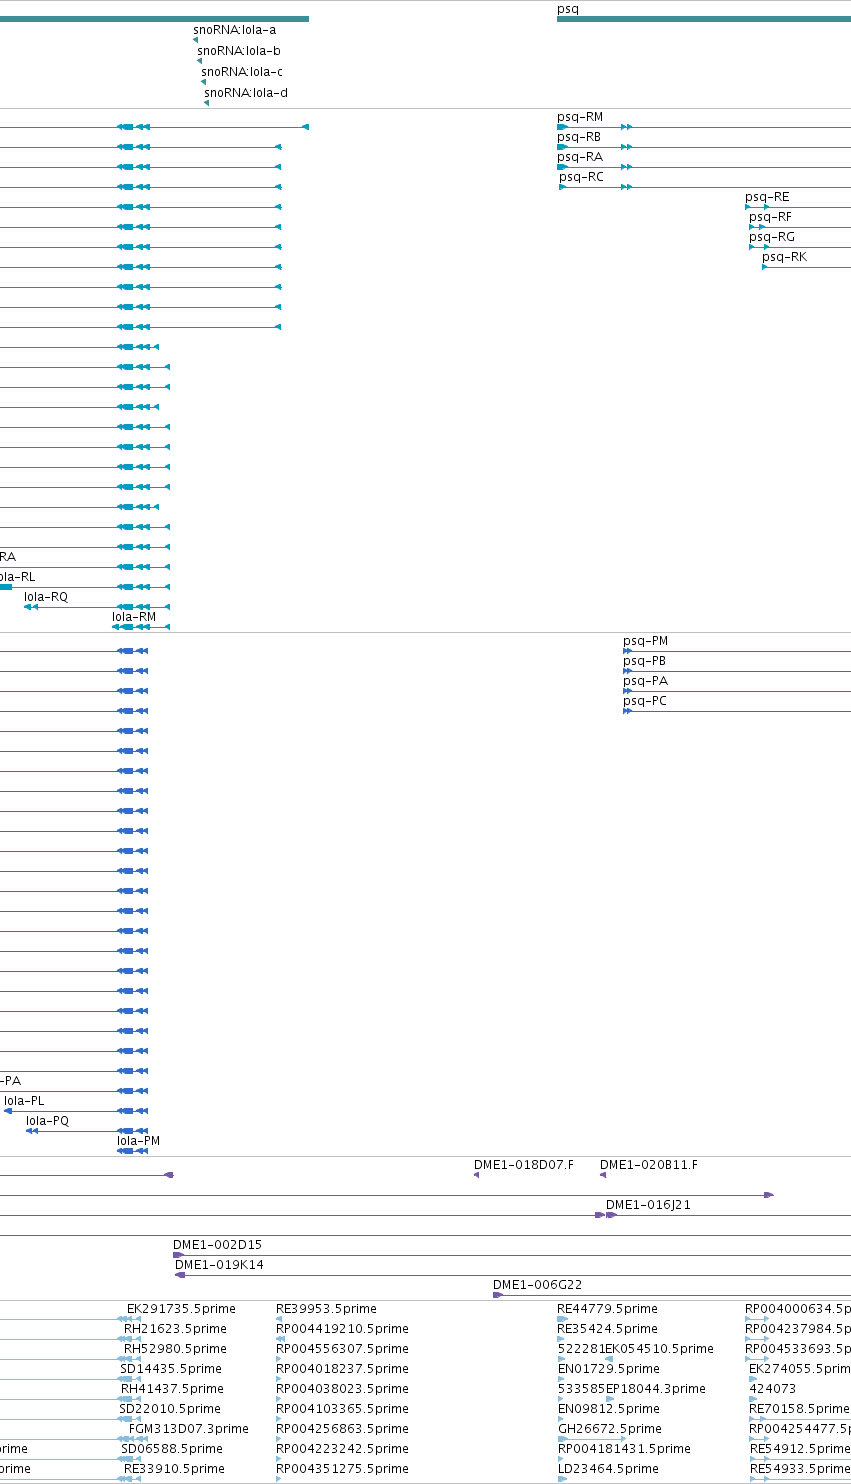Select EST EP18044.3prime
Image resolution: width=851 pixels, height=1484 pixels.
[655, 1389]
